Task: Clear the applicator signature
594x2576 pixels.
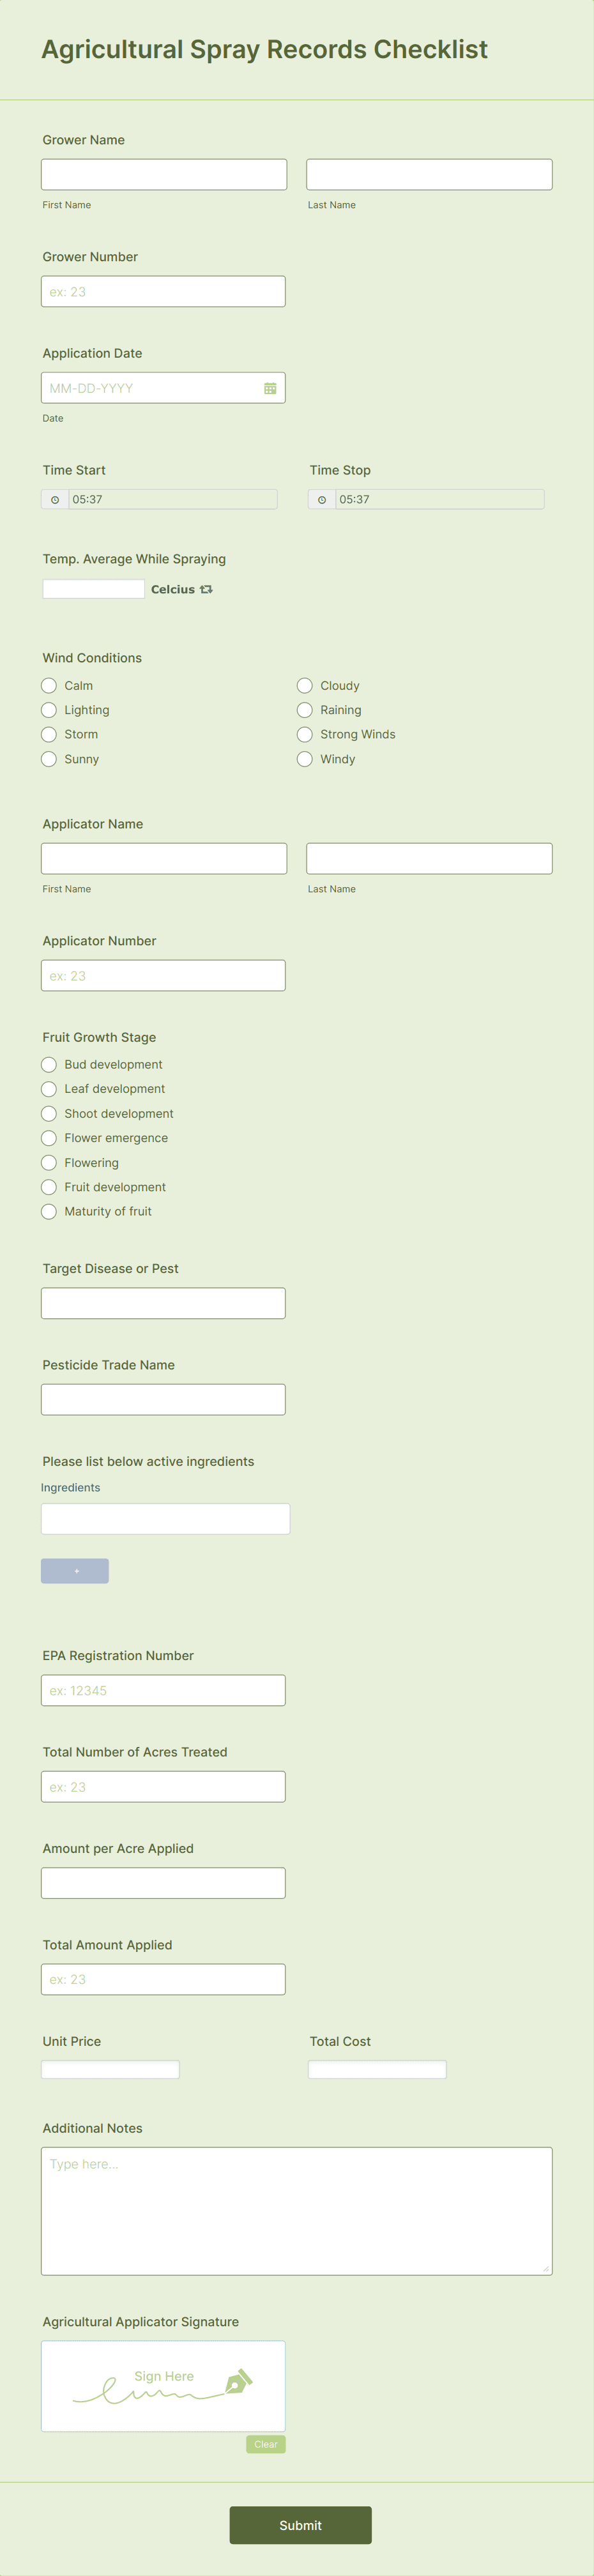Action: click(x=265, y=2444)
